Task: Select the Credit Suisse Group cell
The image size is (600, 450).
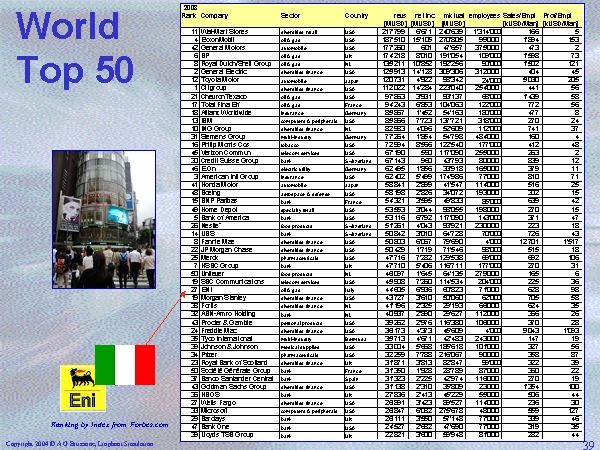Action: [x=240, y=161]
